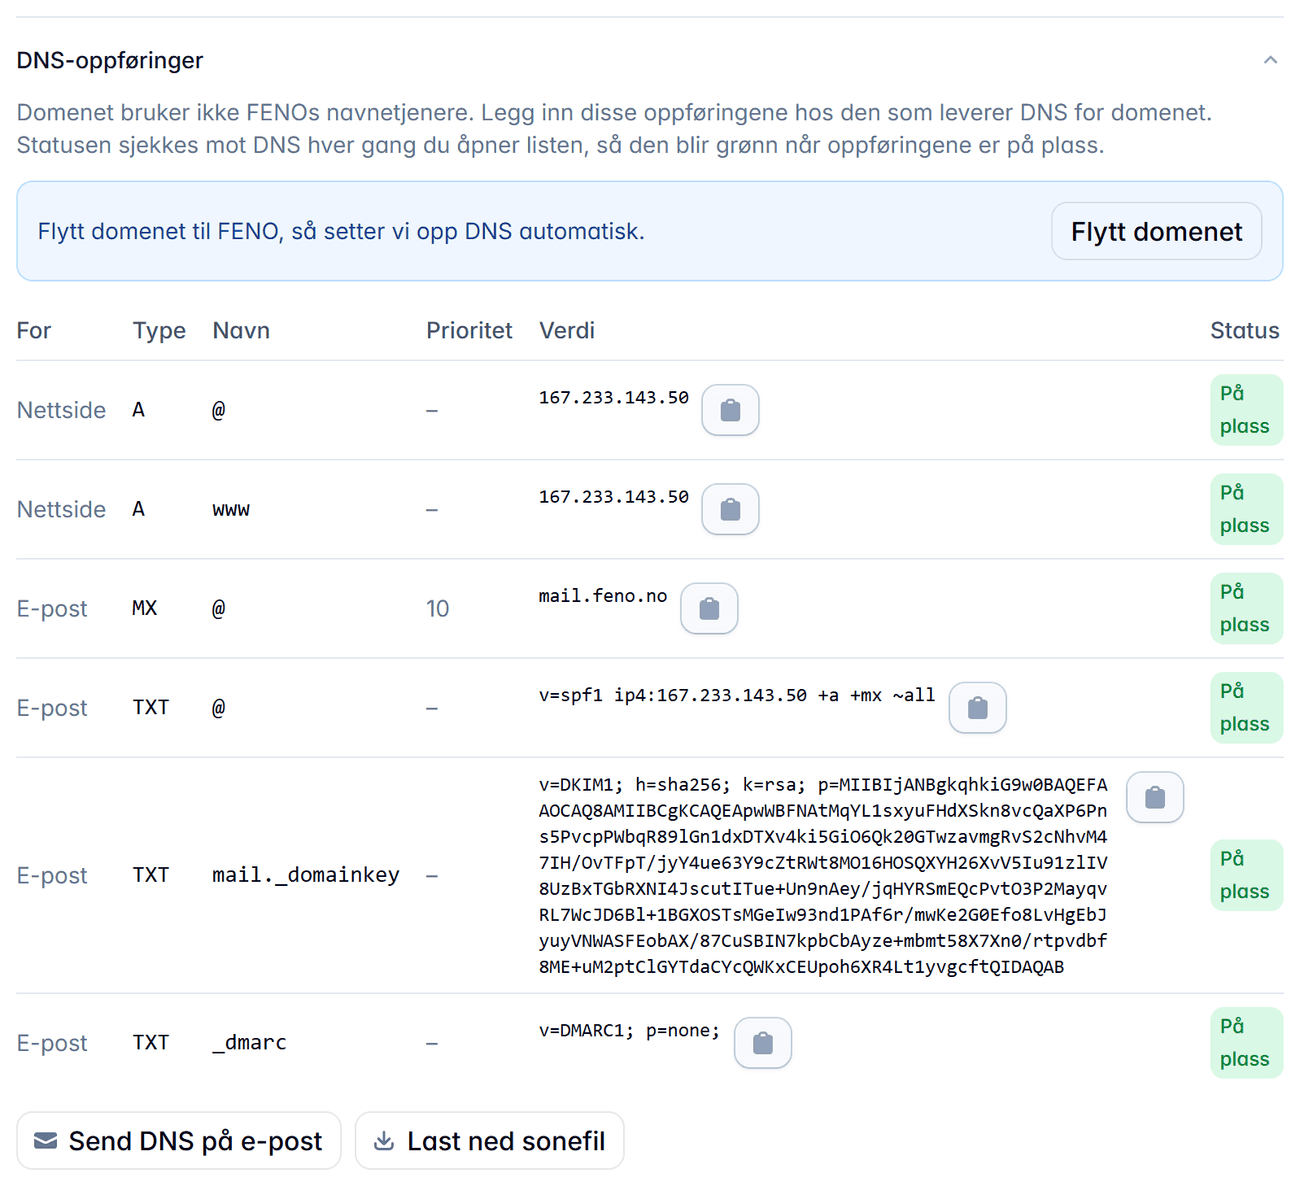
Task: Click the Flytt domenet button
Action: click(x=1156, y=232)
